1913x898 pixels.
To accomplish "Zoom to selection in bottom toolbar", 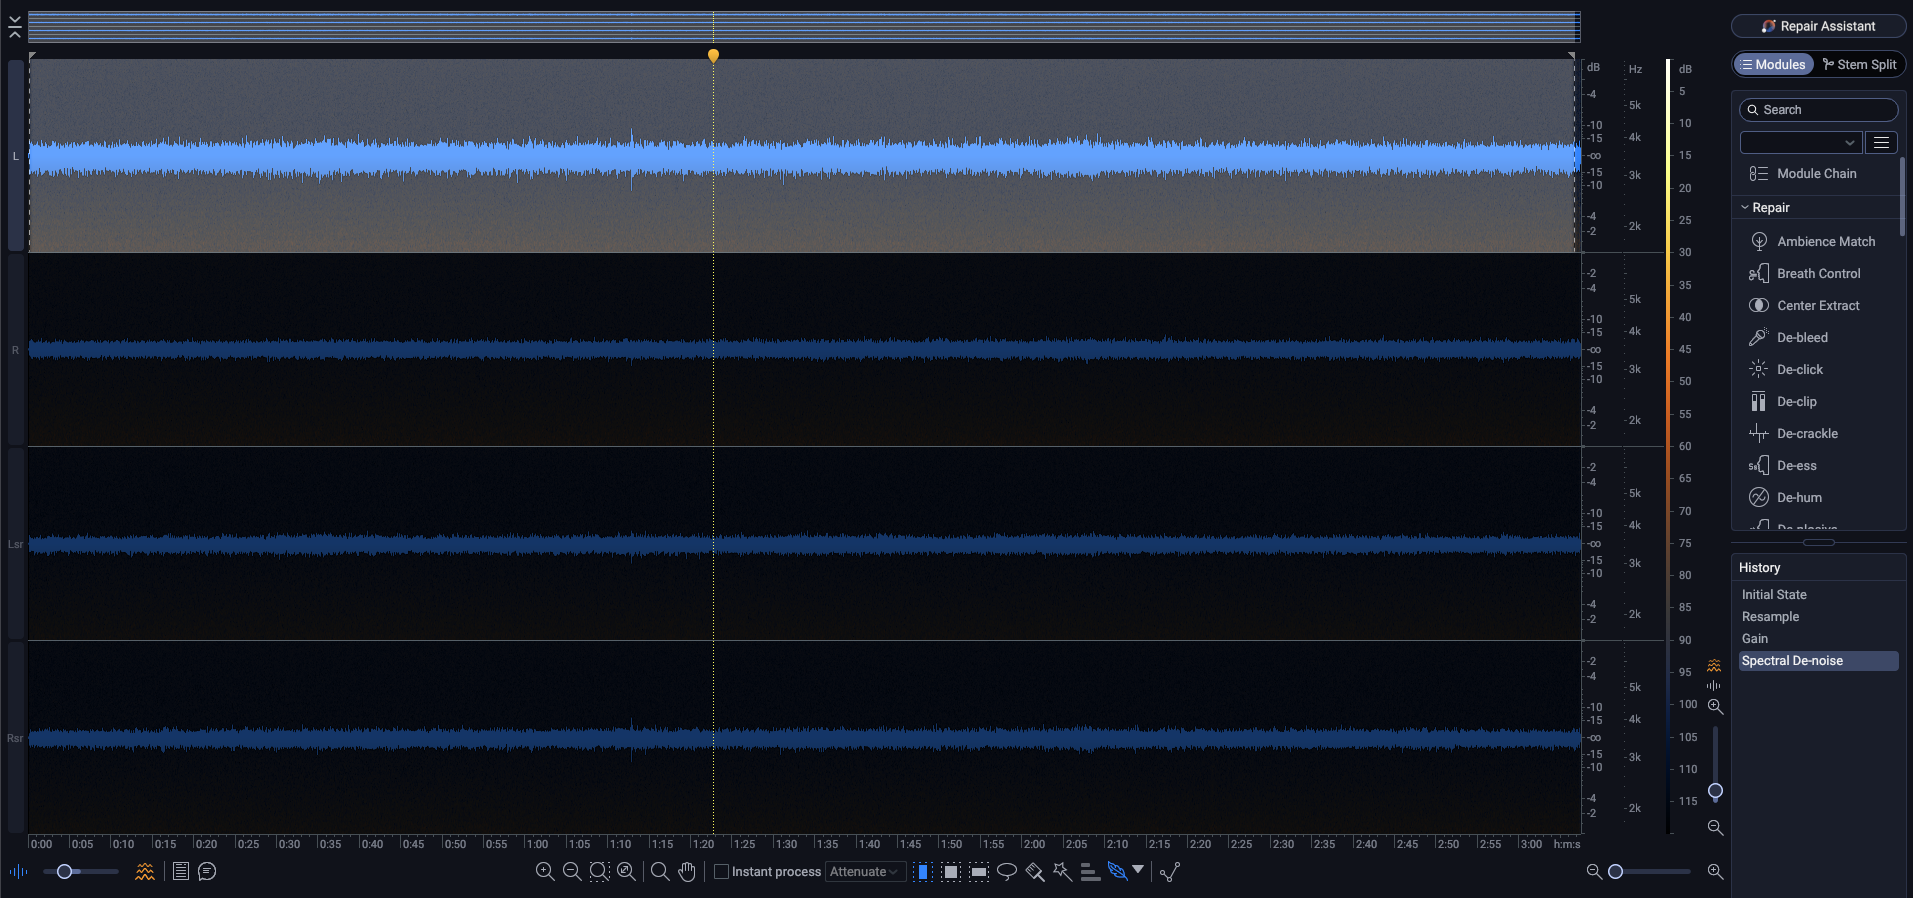I will pos(599,872).
